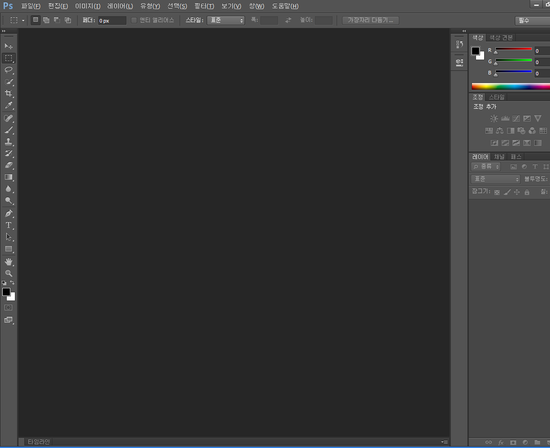Viewport: 550px width, 448px height.
Task: Open the 파일(F) menu
Action: pos(31,6)
